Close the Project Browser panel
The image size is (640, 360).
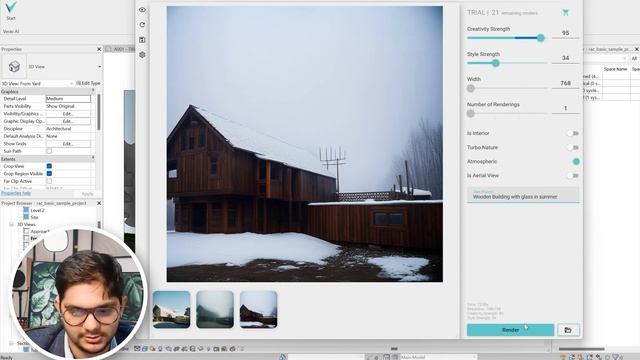(x=99, y=203)
